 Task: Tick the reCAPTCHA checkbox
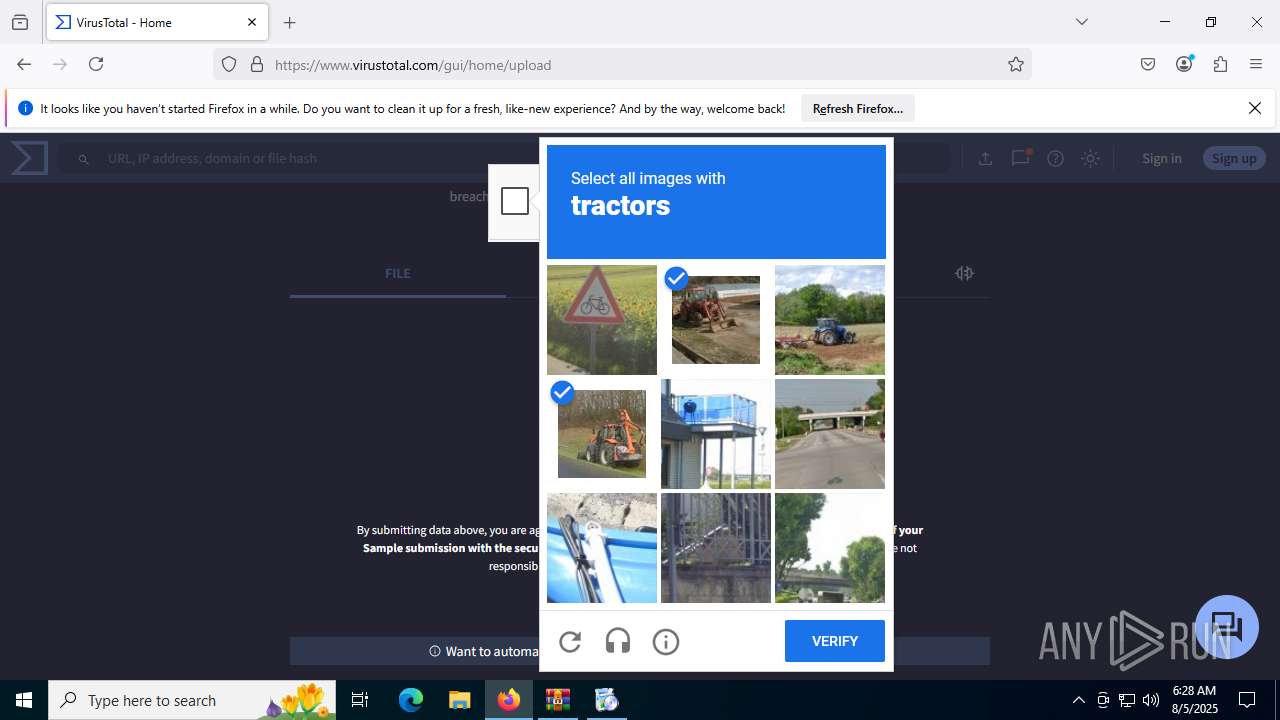click(x=515, y=201)
